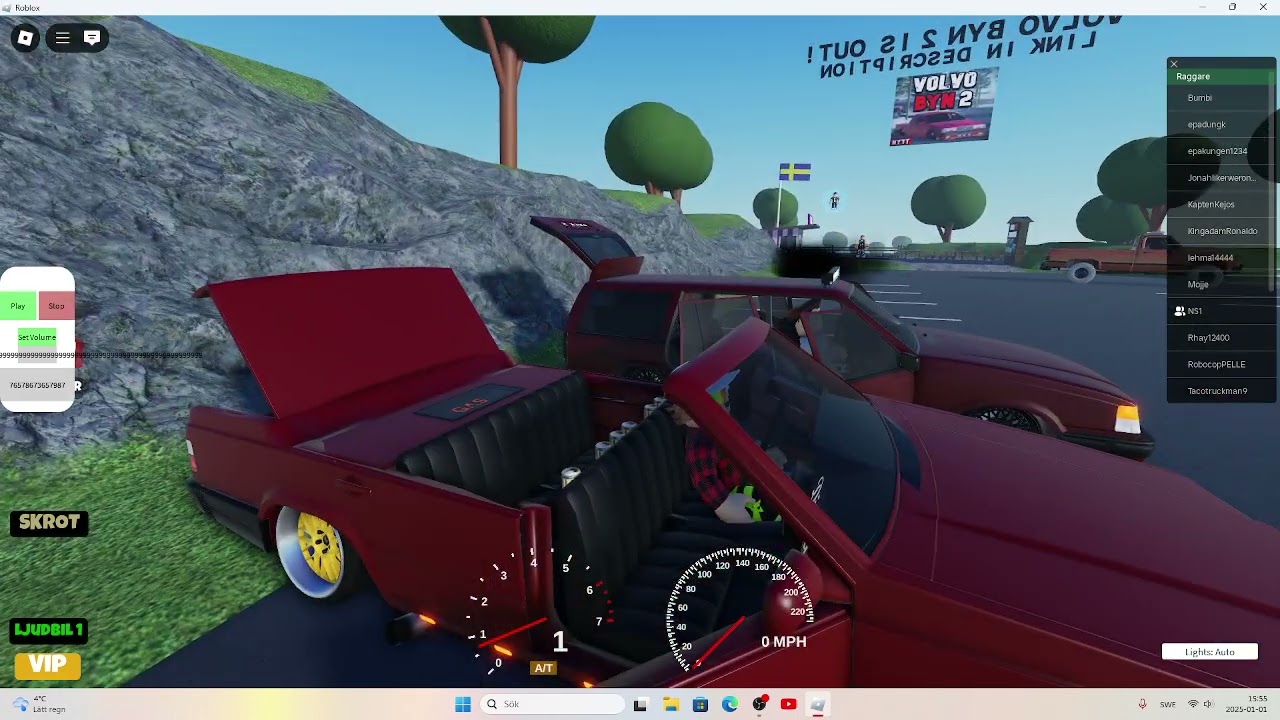The image size is (1280, 720).
Task: Open File Explorer from the taskbar
Action: point(670,704)
